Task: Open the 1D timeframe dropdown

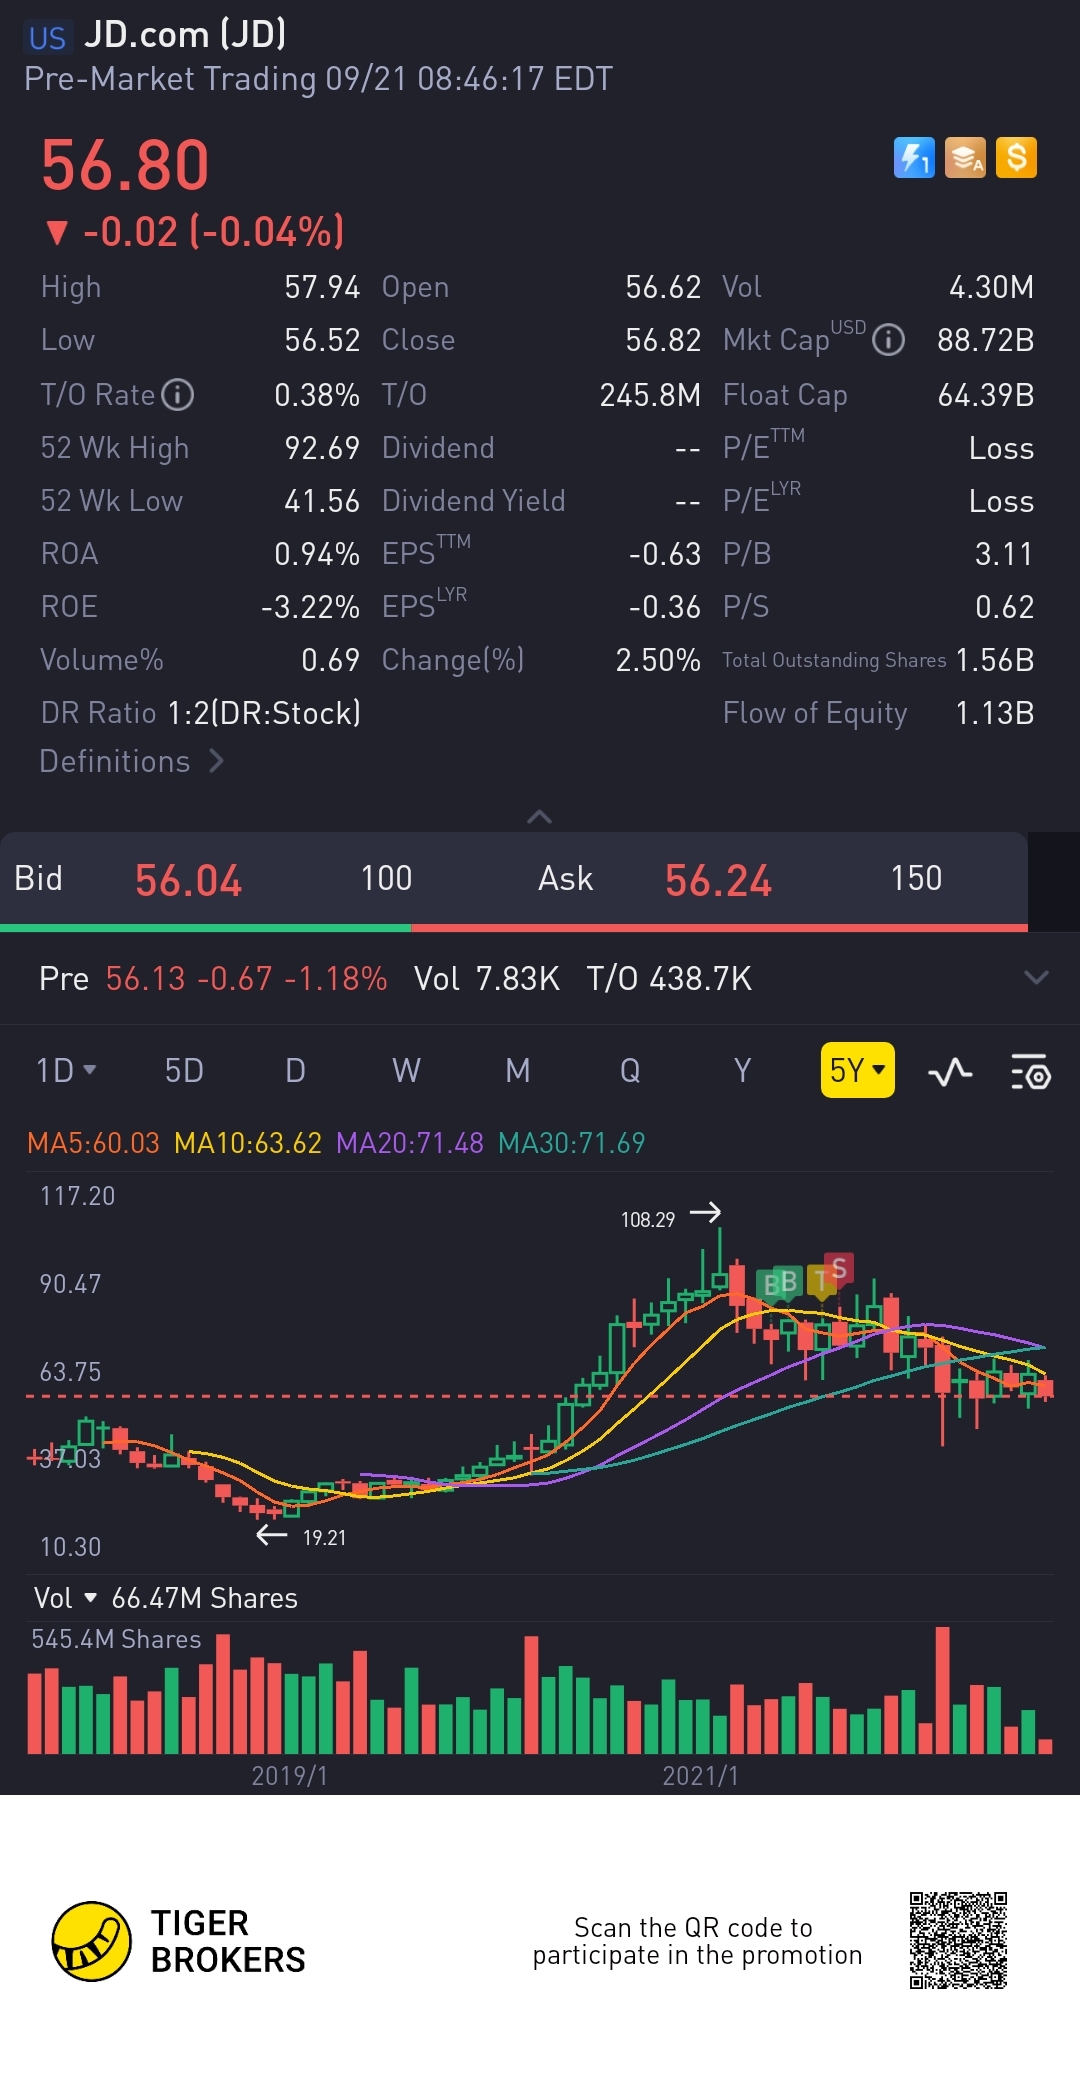Action: click(x=66, y=1071)
